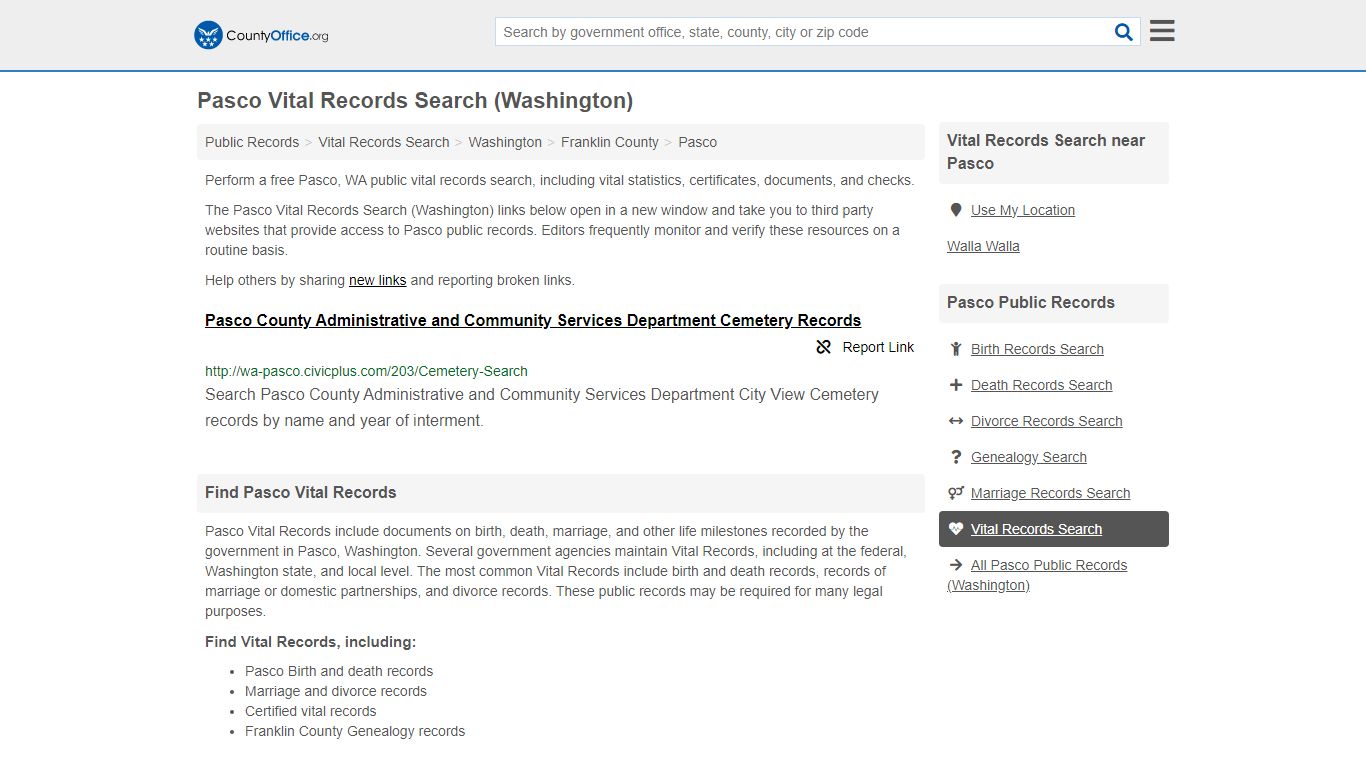This screenshot has height=768, width=1366.
Task: Click the All Pasco Public Records arrow icon
Action: pos(956,565)
